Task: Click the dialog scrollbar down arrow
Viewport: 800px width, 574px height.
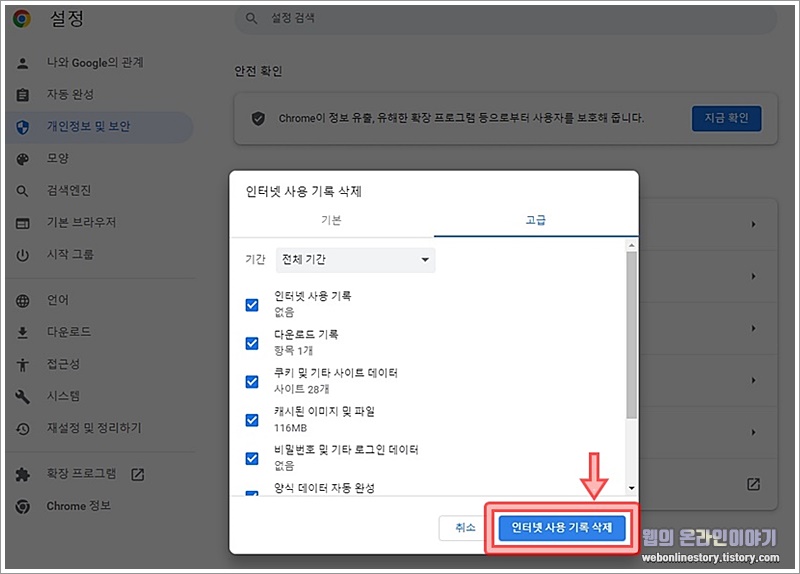Action: pyautogui.click(x=632, y=488)
